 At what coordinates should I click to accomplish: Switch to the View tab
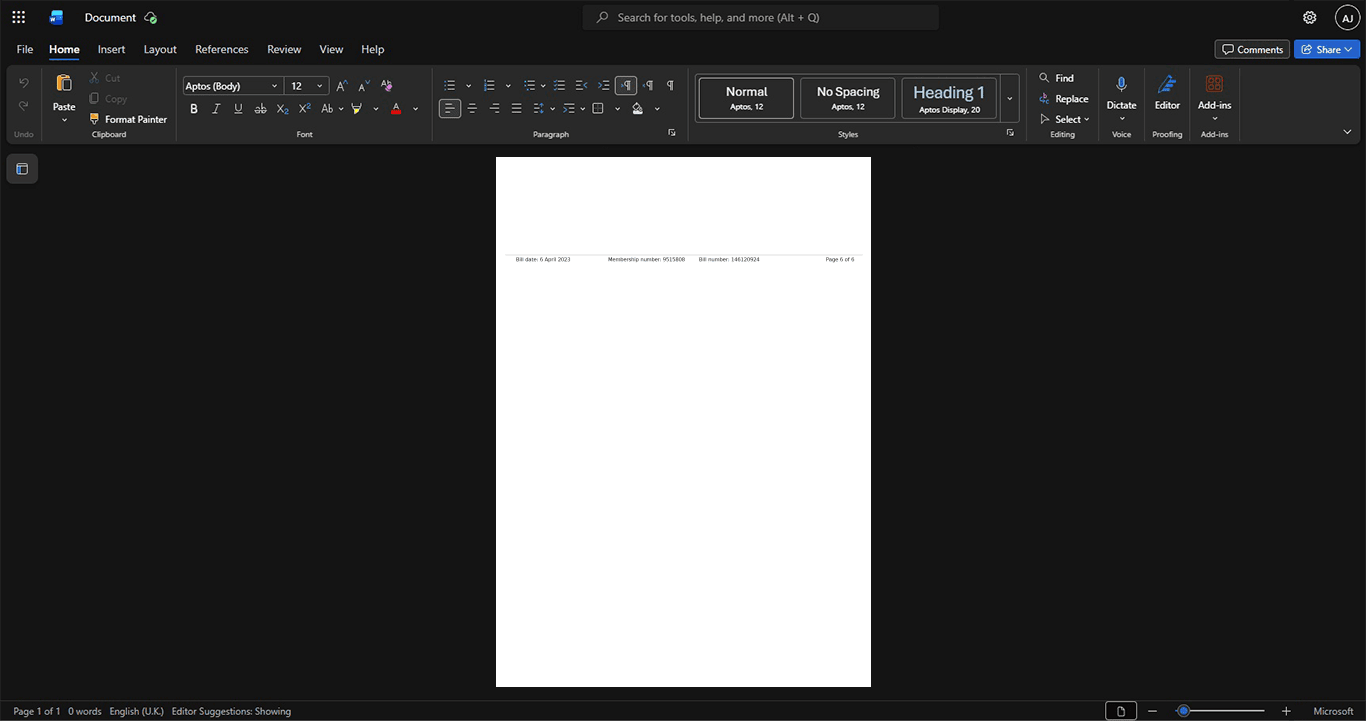click(331, 49)
